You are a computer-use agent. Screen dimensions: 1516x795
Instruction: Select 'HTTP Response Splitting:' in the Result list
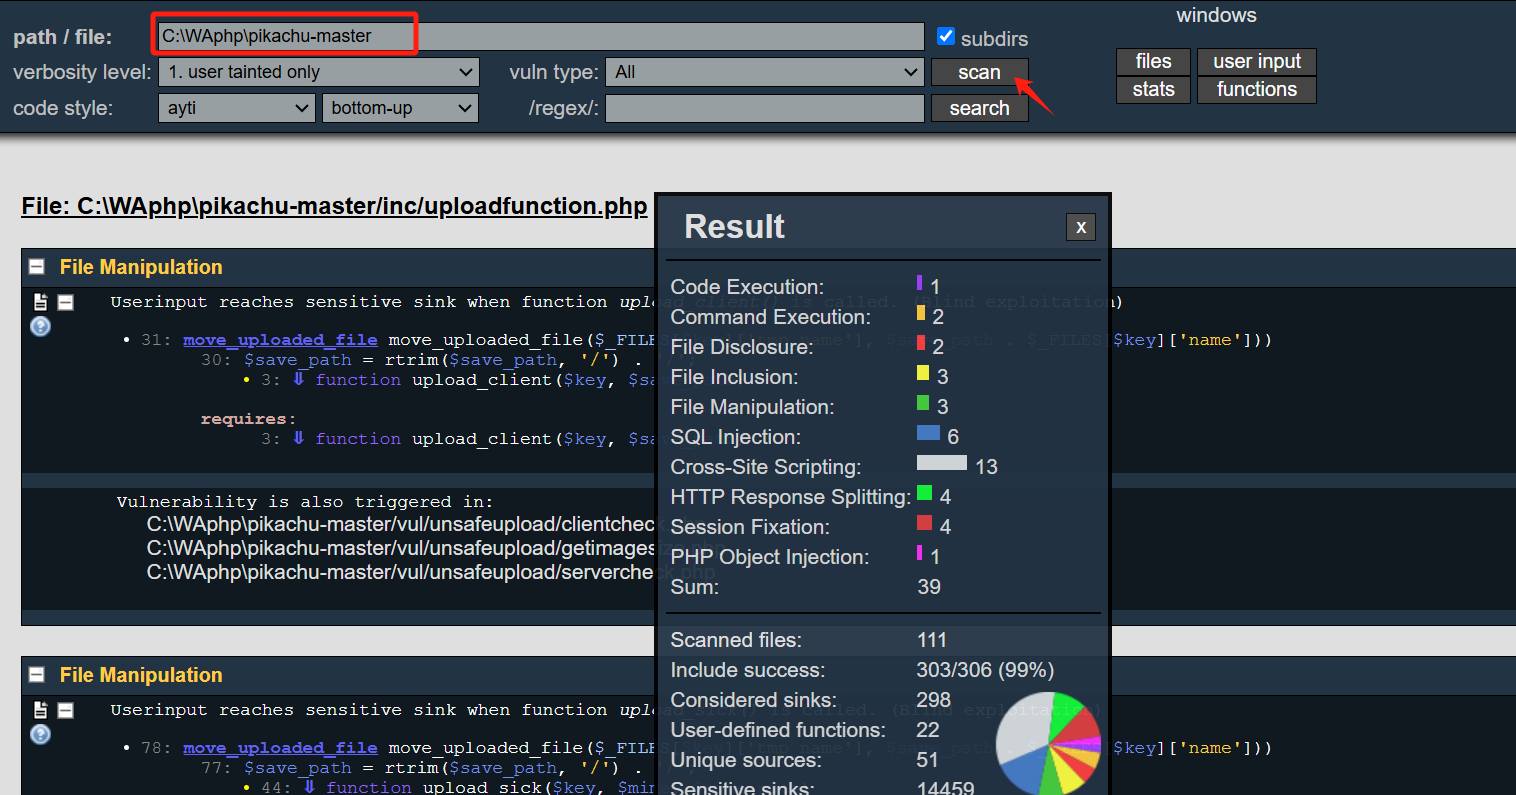[x=791, y=497]
